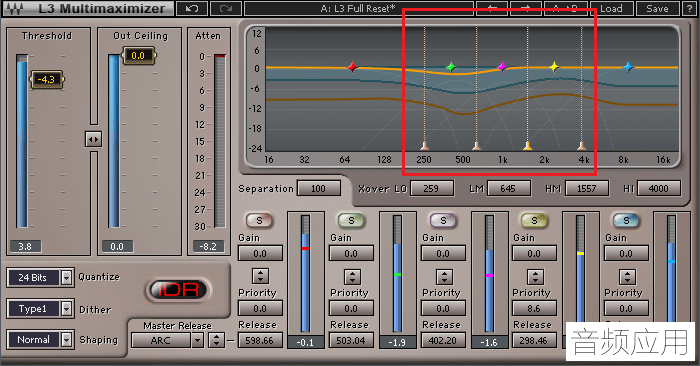Image resolution: width=700 pixels, height=366 pixels.
Task: Go to the previous preset with the left arrow
Action: pos(492,8)
